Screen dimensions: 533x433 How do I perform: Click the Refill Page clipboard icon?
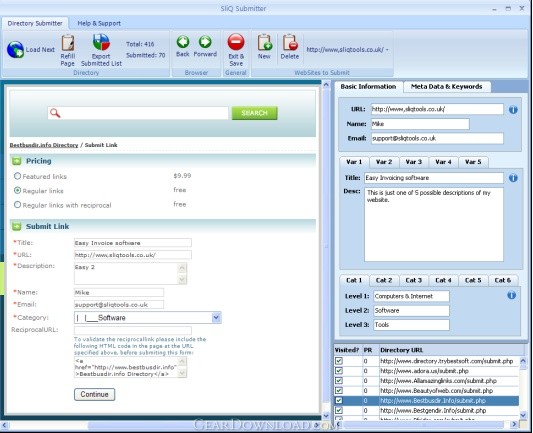tap(68, 43)
